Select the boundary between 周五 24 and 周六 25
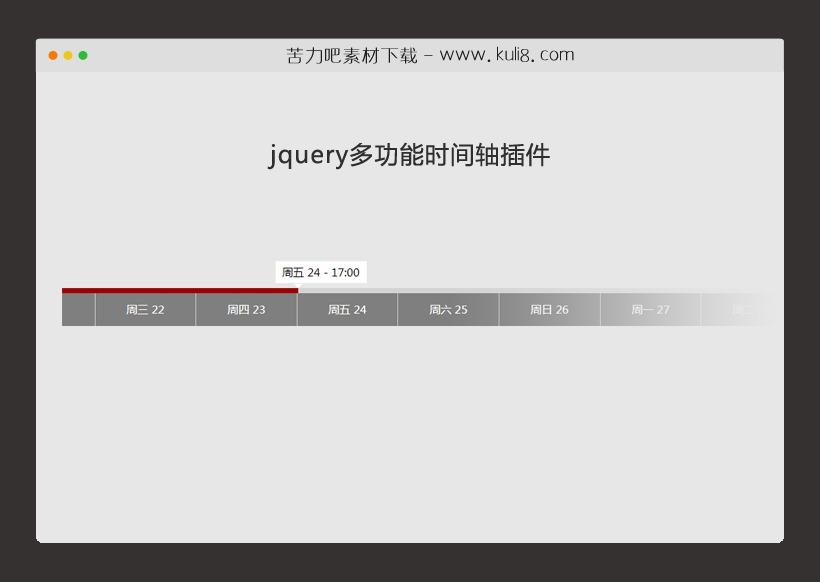Image resolution: width=820 pixels, height=582 pixels. click(397, 309)
